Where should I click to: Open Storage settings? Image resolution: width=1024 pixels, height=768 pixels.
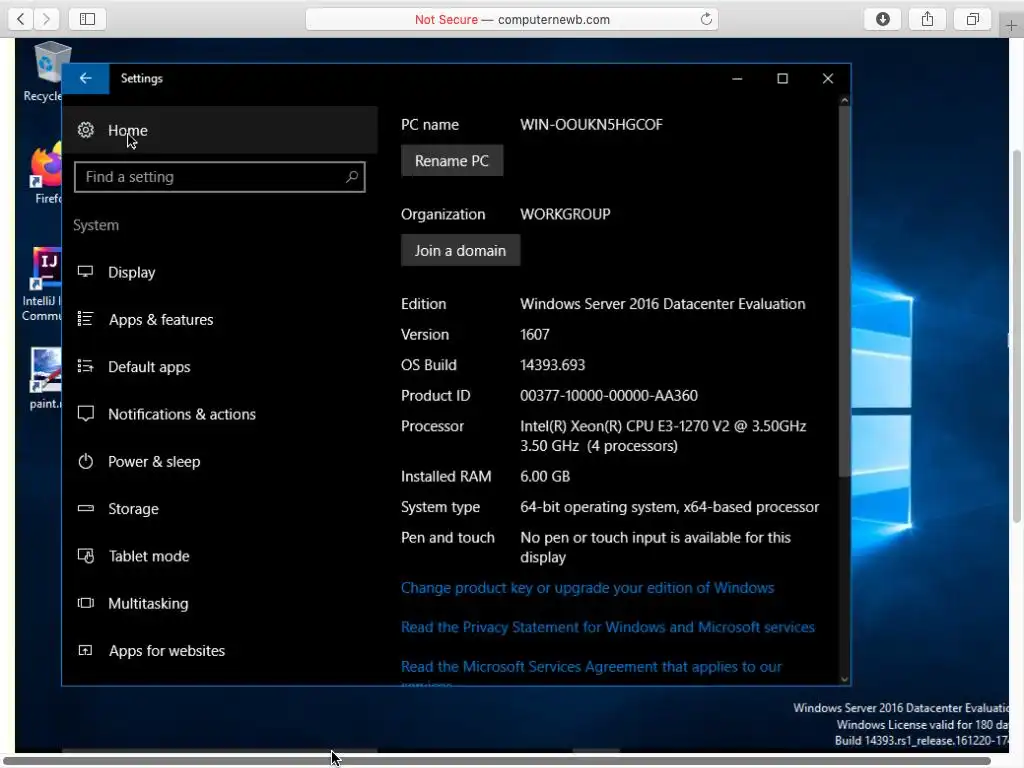pyautogui.click(x=220, y=509)
